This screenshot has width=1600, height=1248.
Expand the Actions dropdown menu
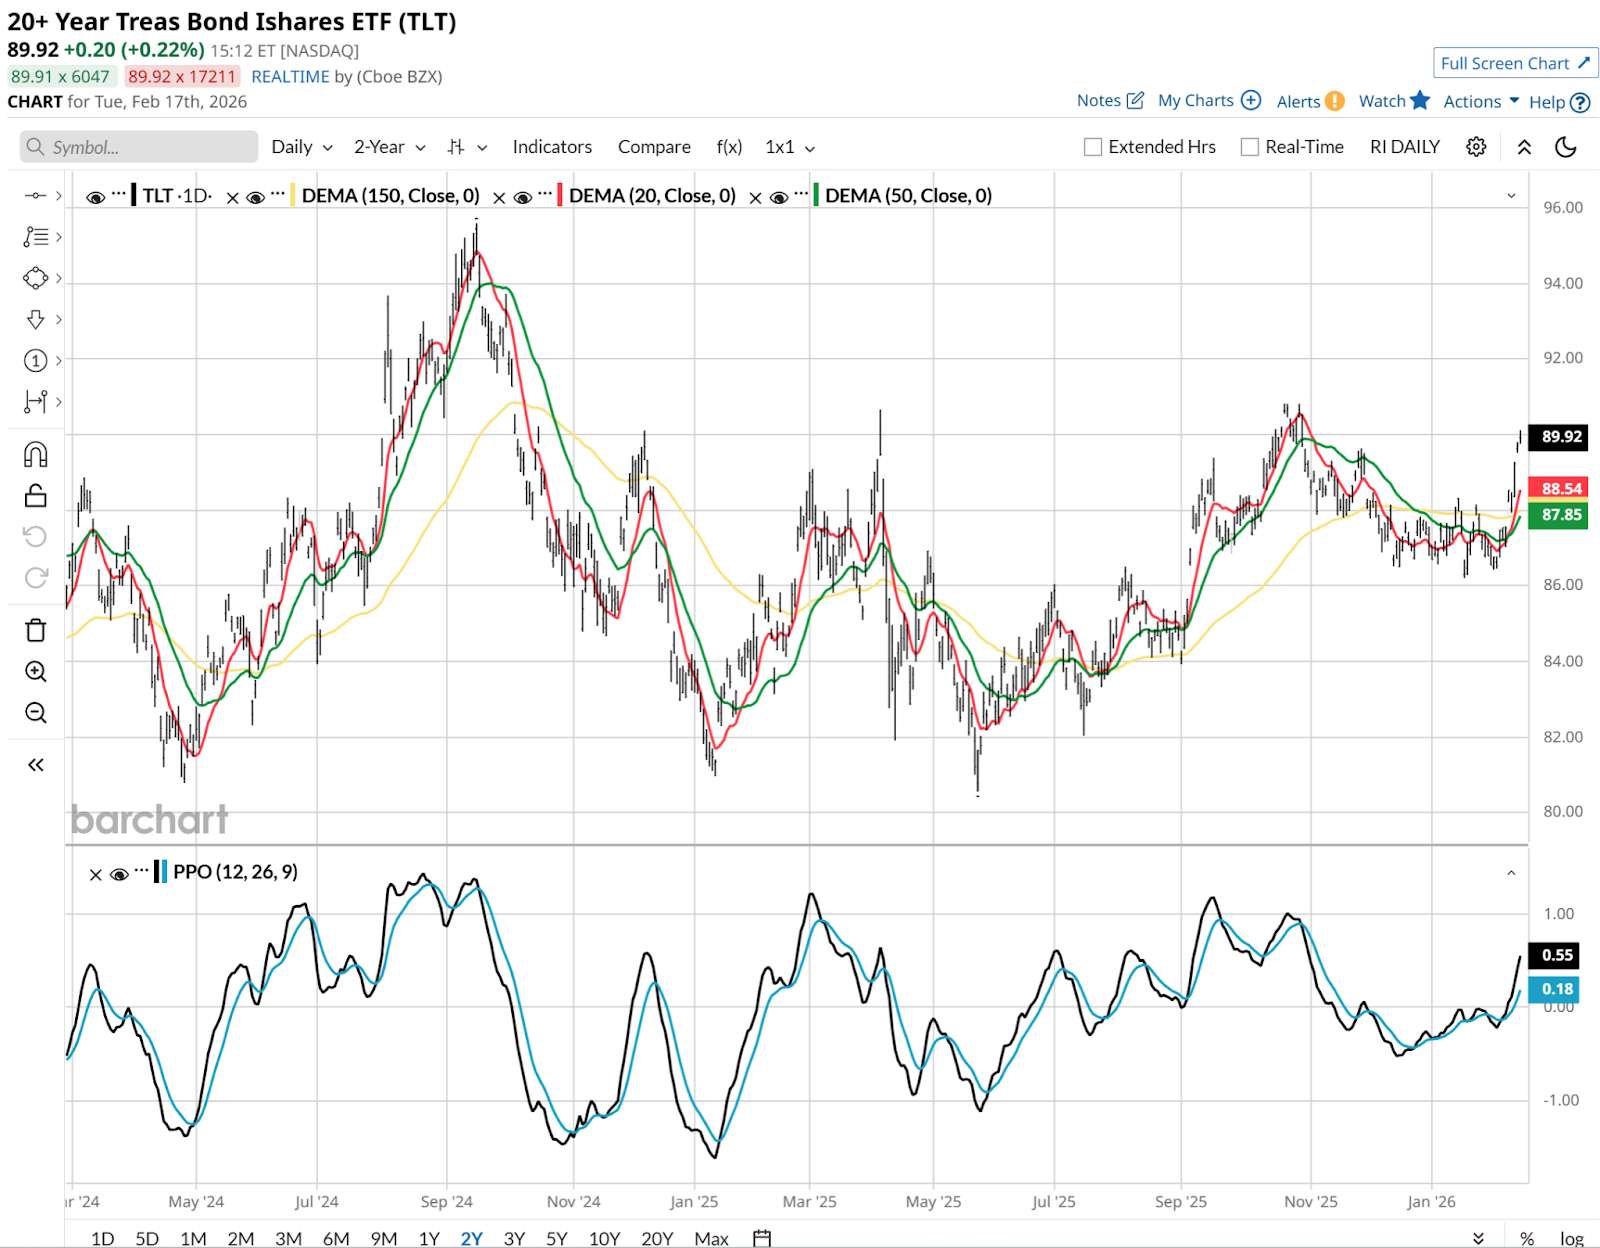(1481, 101)
